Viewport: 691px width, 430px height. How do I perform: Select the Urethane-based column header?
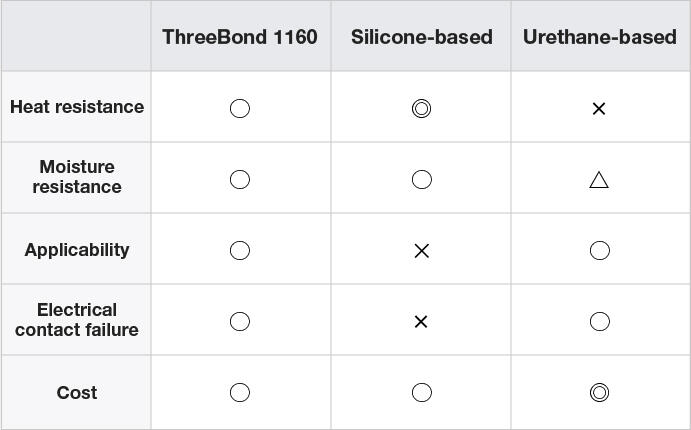(600, 37)
